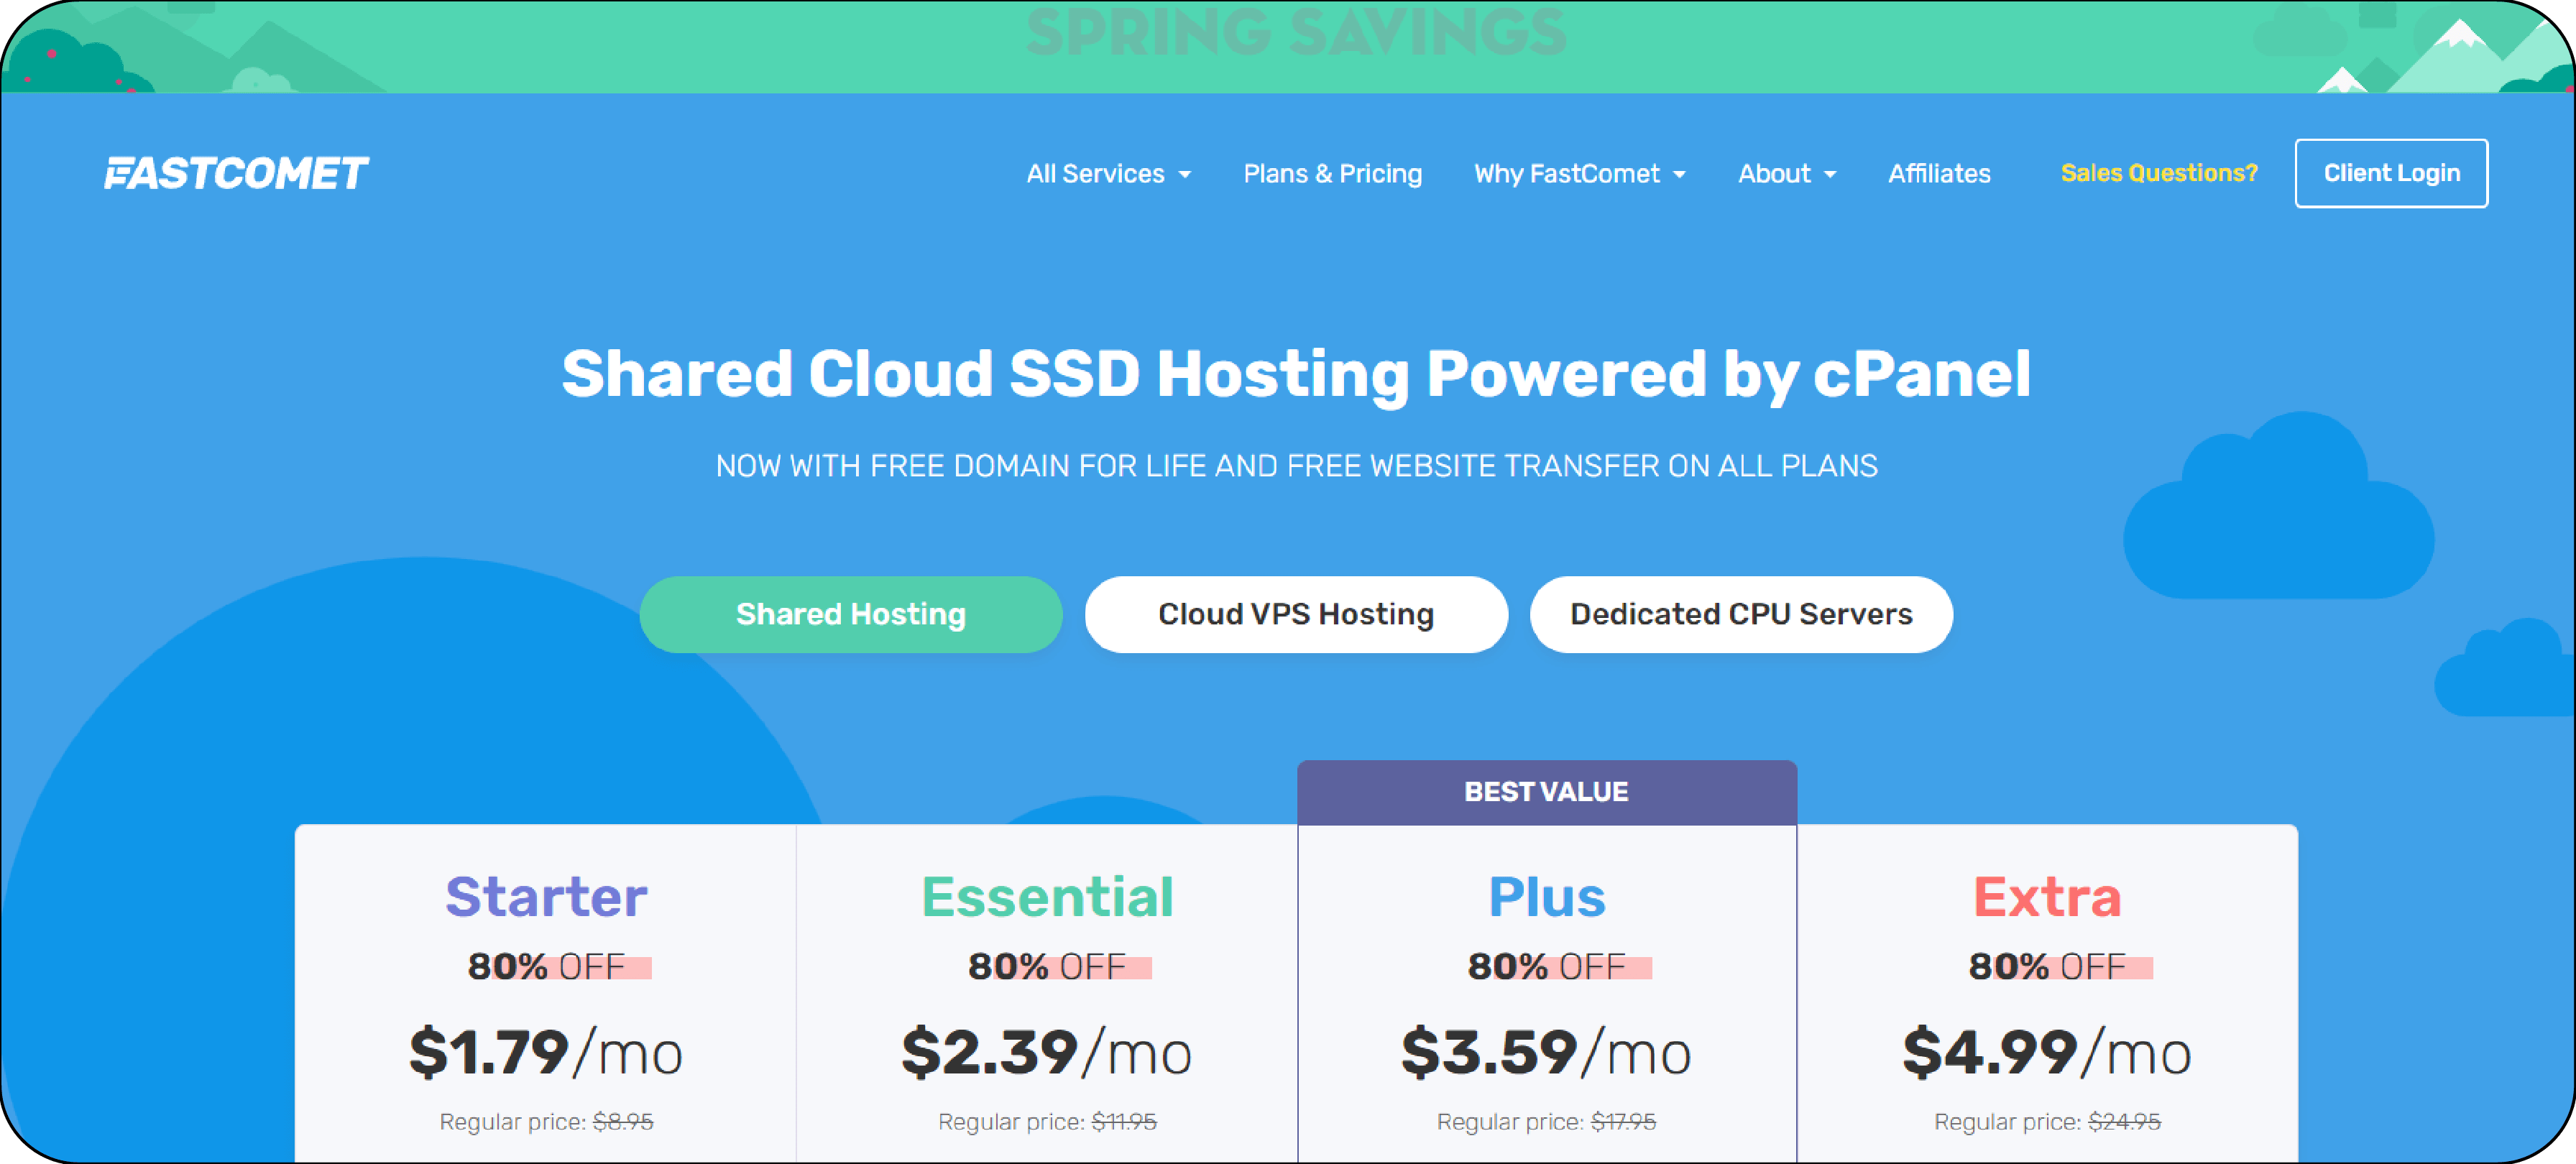Click the Regular price $8.95 text
Screen dimensions: 2576x1164
coord(546,1122)
